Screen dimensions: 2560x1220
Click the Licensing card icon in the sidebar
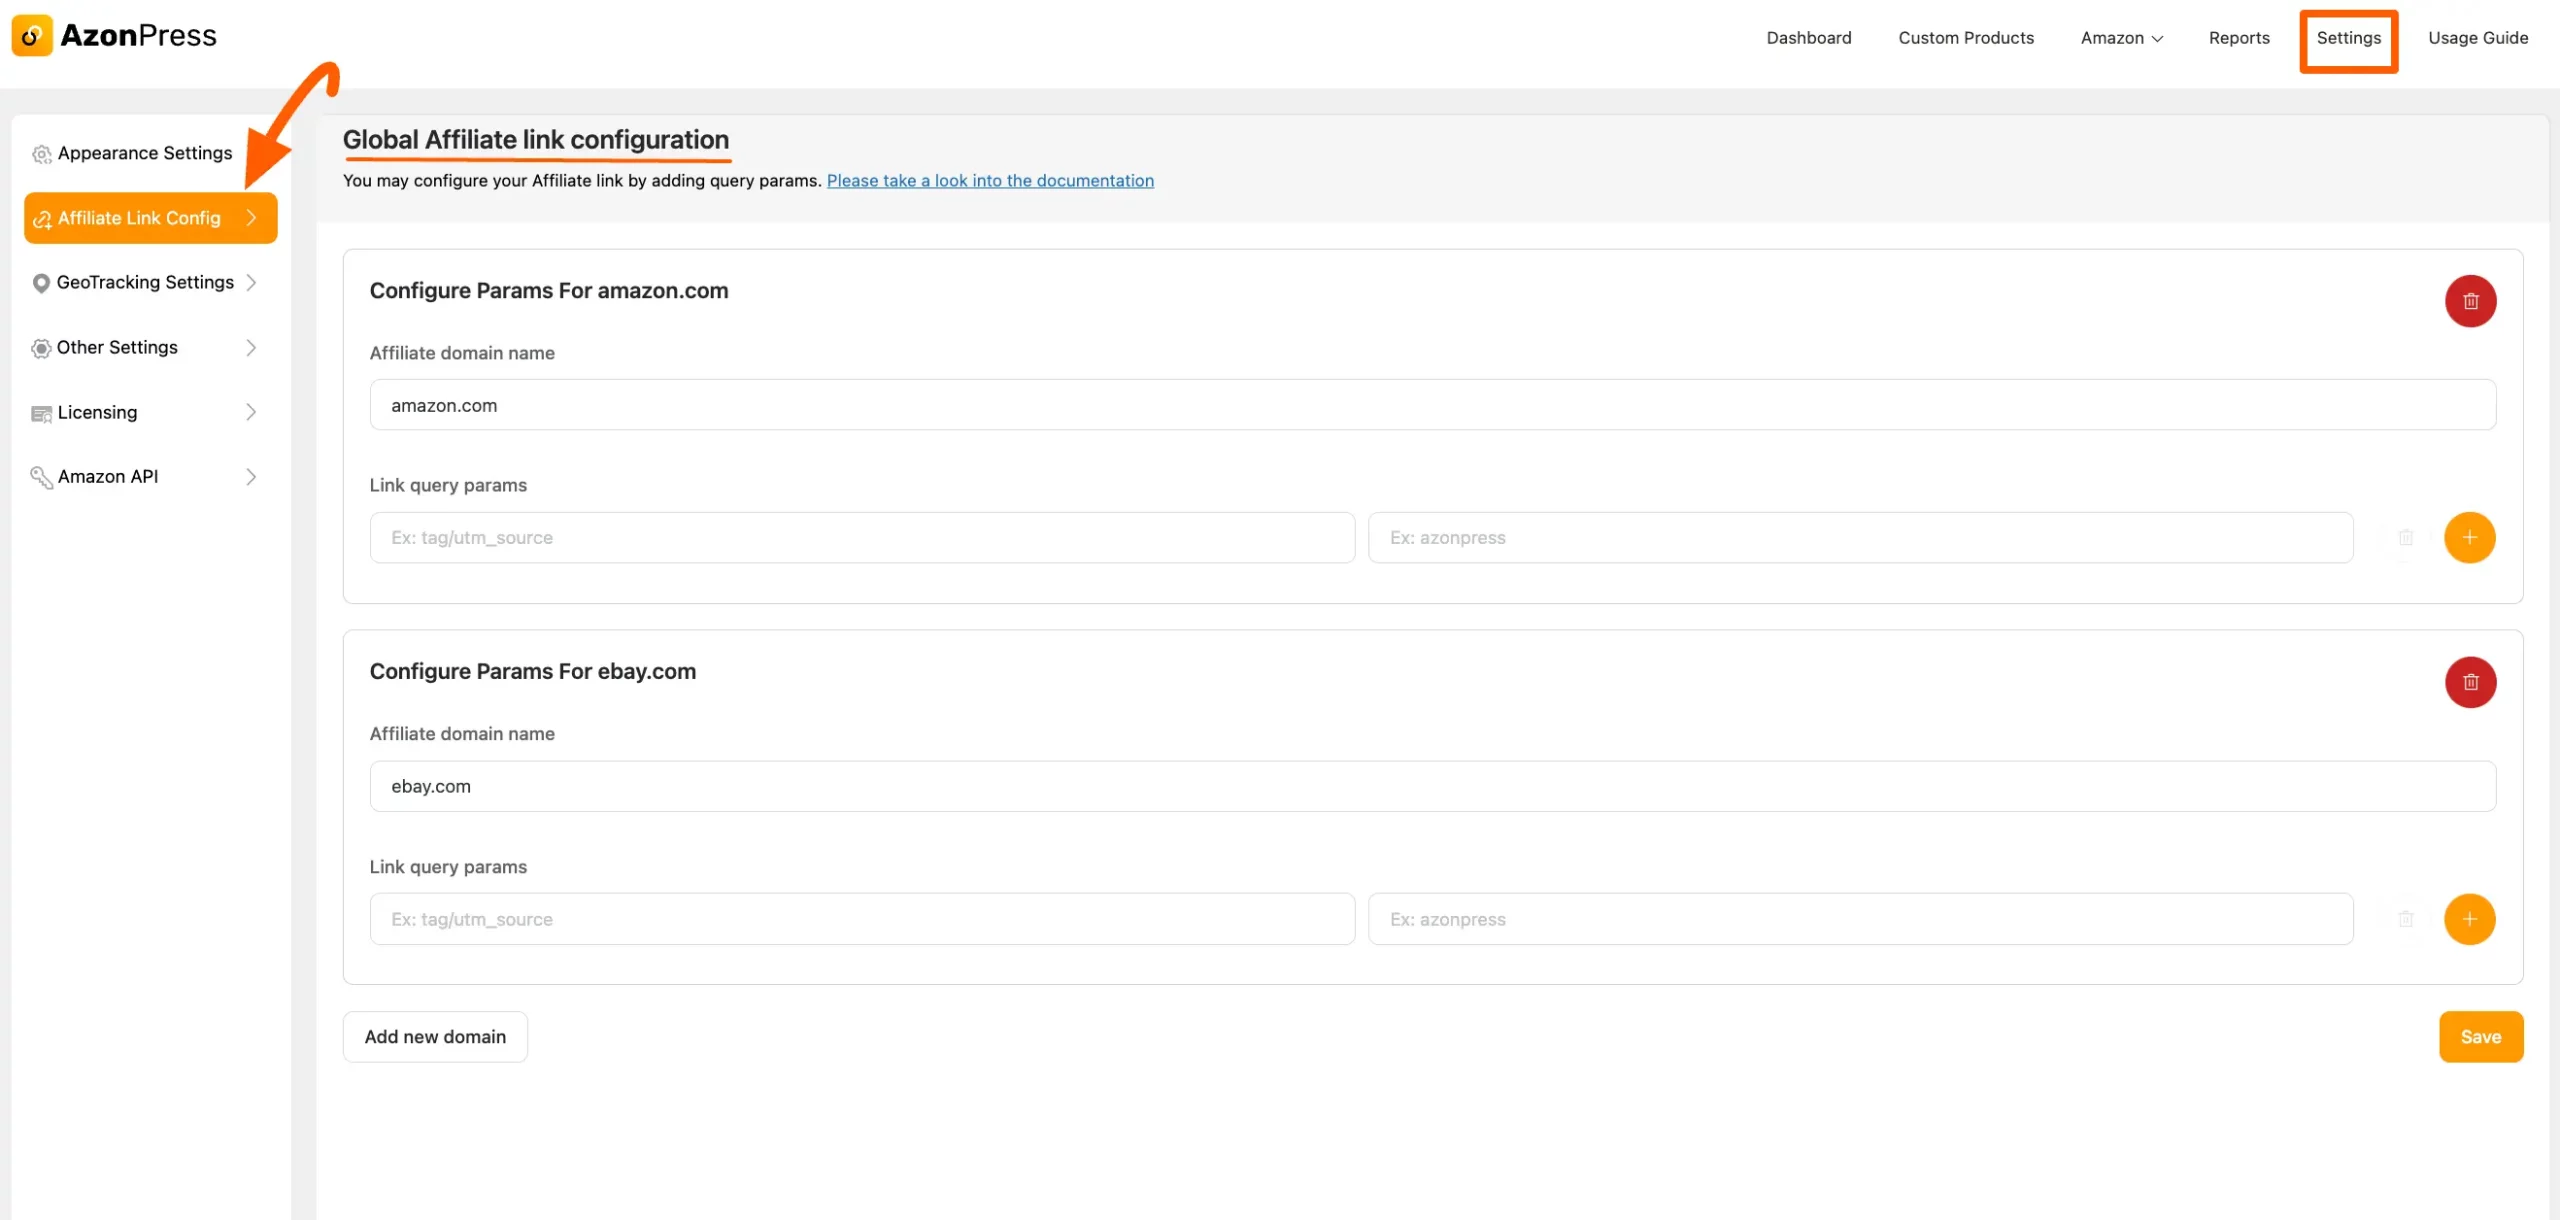pos(41,412)
